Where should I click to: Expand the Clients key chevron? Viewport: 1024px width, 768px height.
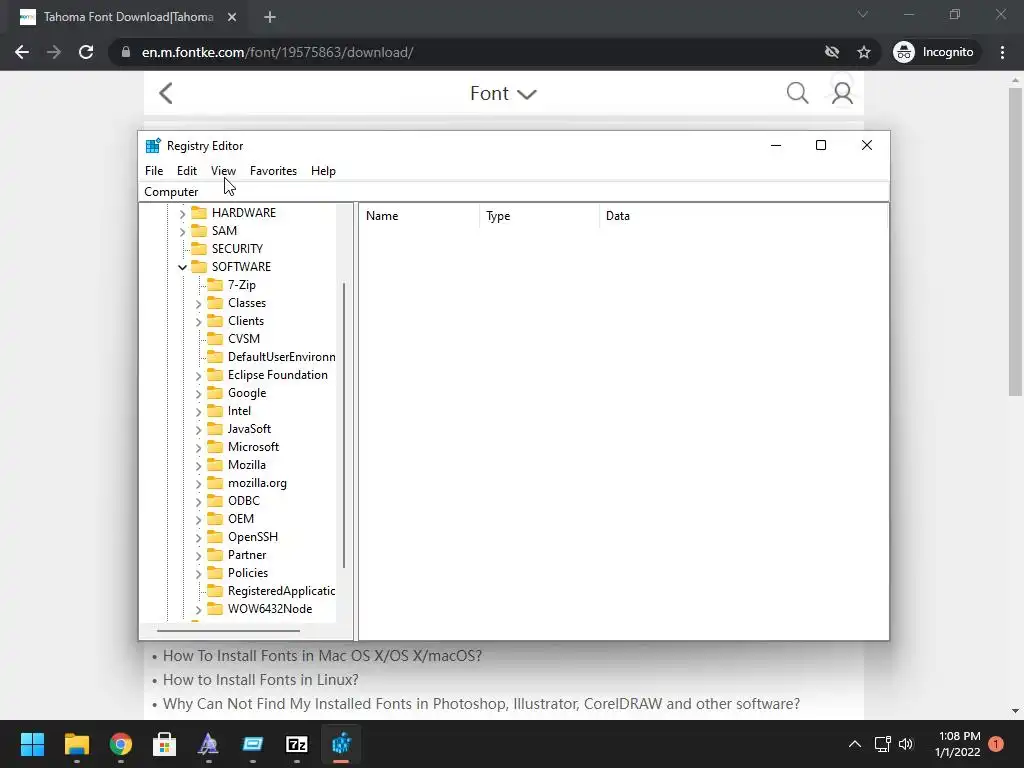click(x=199, y=321)
